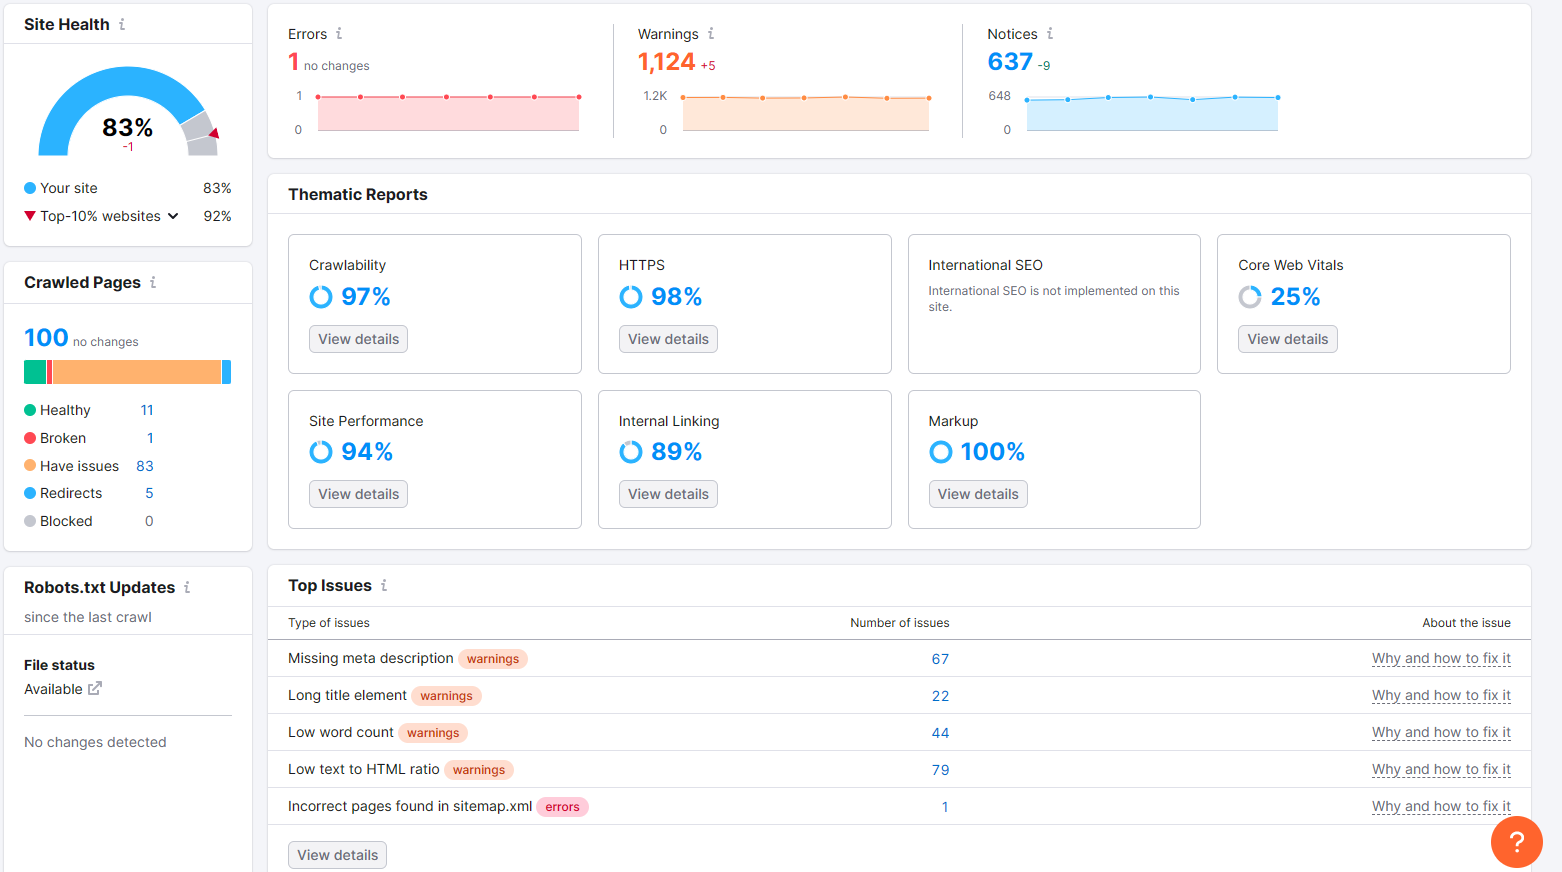Image resolution: width=1562 pixels, height=872 pixels.
Task: Expand the Top-10% websites dropdown
Action: (173, 216)
